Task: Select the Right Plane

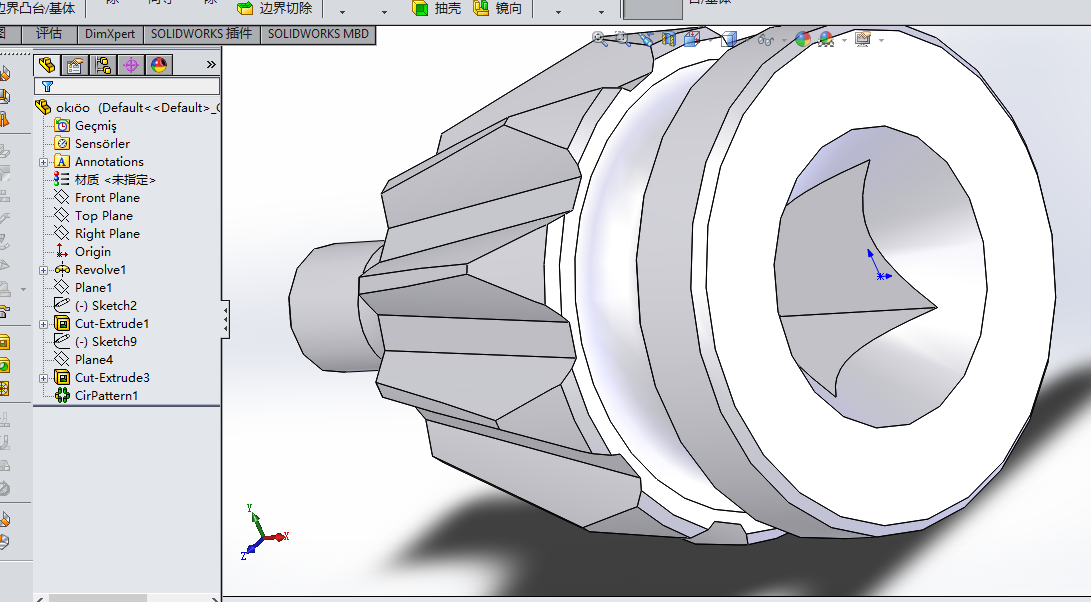Action: [x=97, y=234]
